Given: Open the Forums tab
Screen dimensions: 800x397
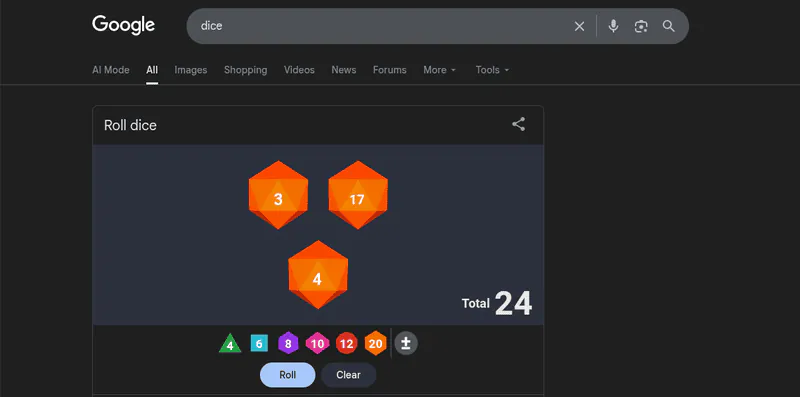Looking at the screenshot, I should [390, 70].
